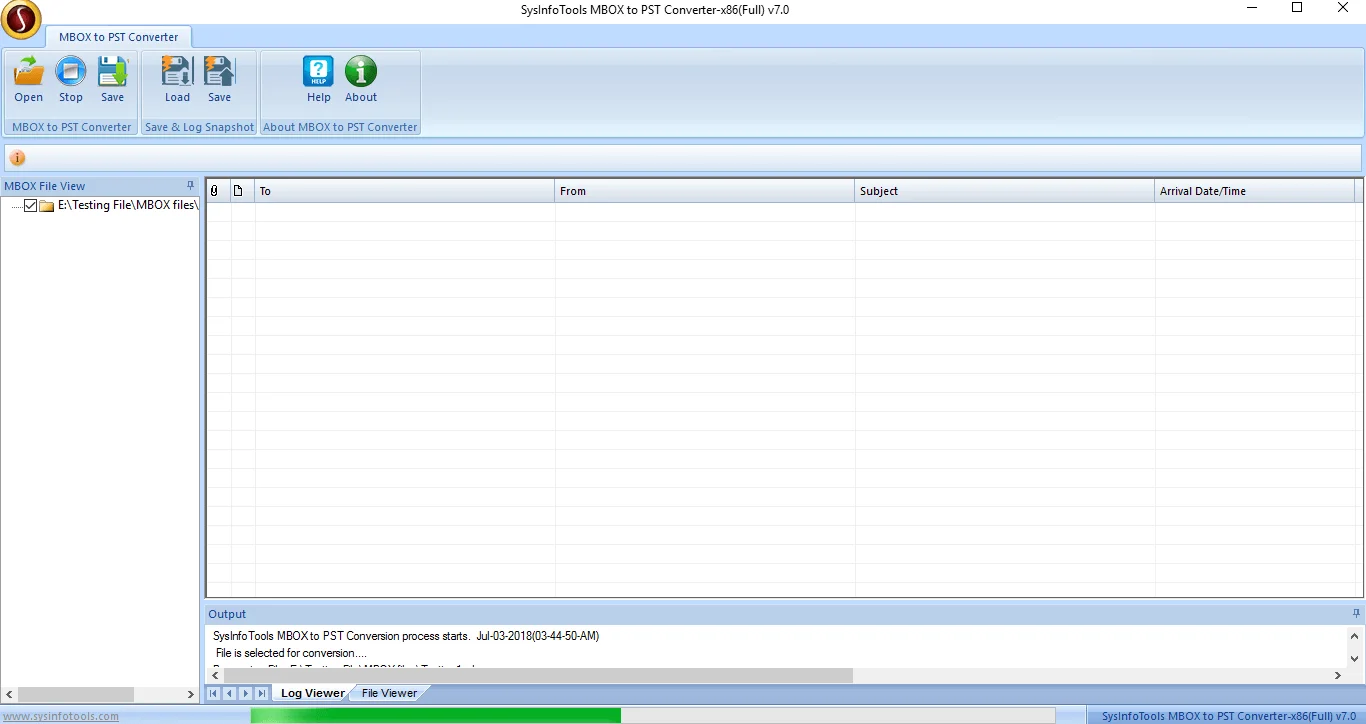Sort emails by From column
The height and width of the screenshot is (724, 1366).
[x=705, y=191]
